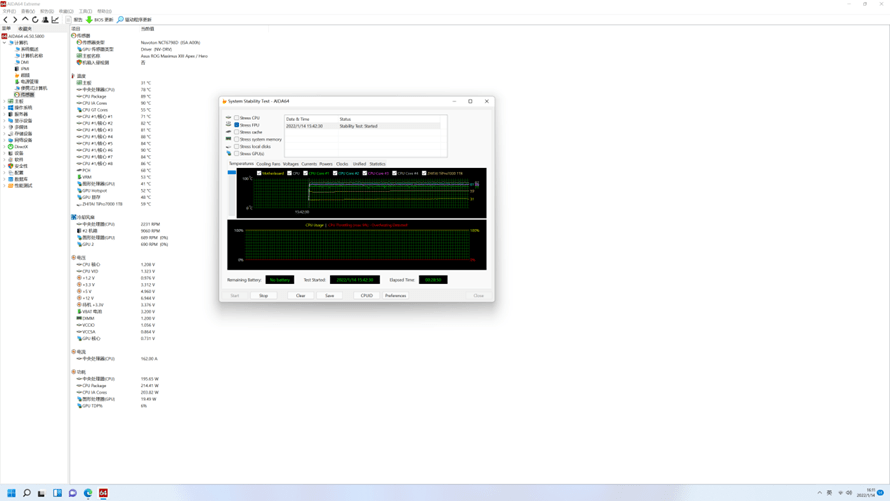Toggle CPU Core #1 graph checkbox
Image resolution: width=890 pixels, height=501 pixels.
pyautogui.click(x=305, y=173)
